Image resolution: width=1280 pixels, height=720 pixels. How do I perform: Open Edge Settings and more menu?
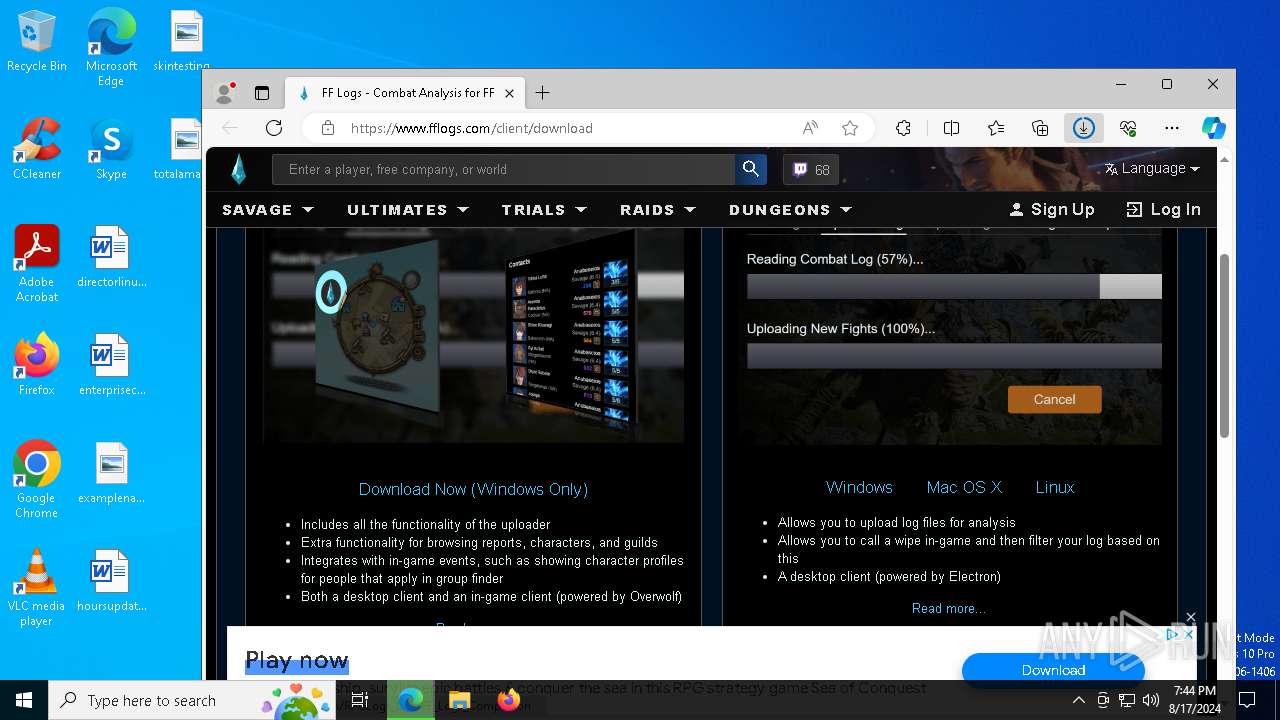[1172, 128]
